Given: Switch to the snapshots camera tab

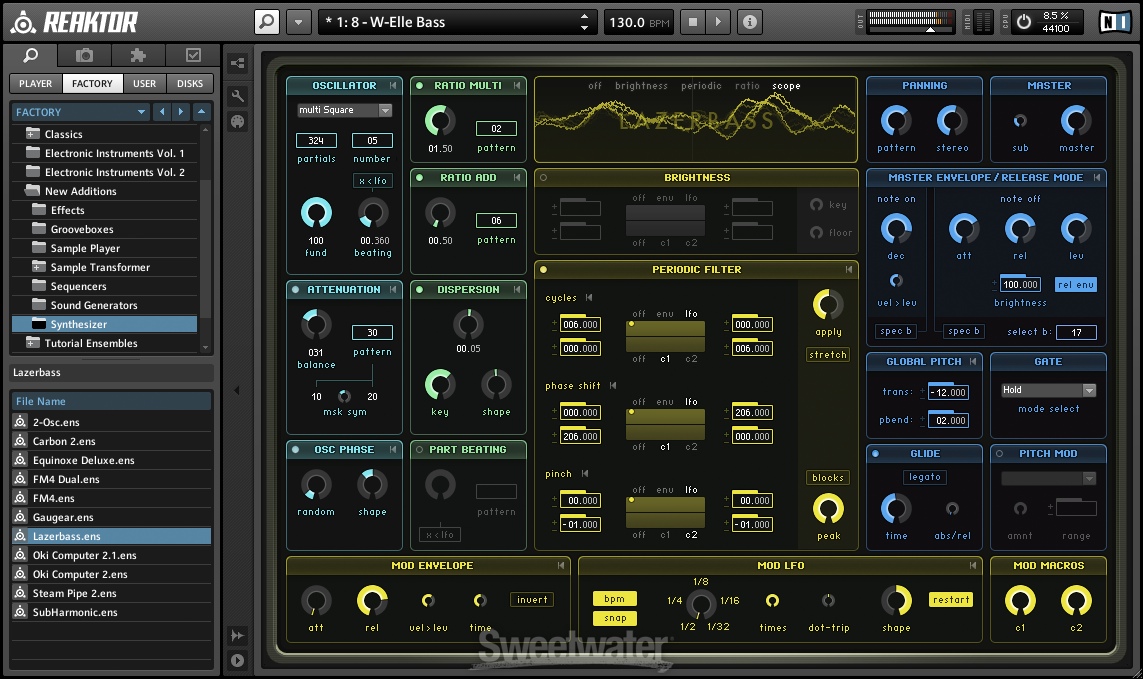Looking at the screenshot, I should click(85, 55).
